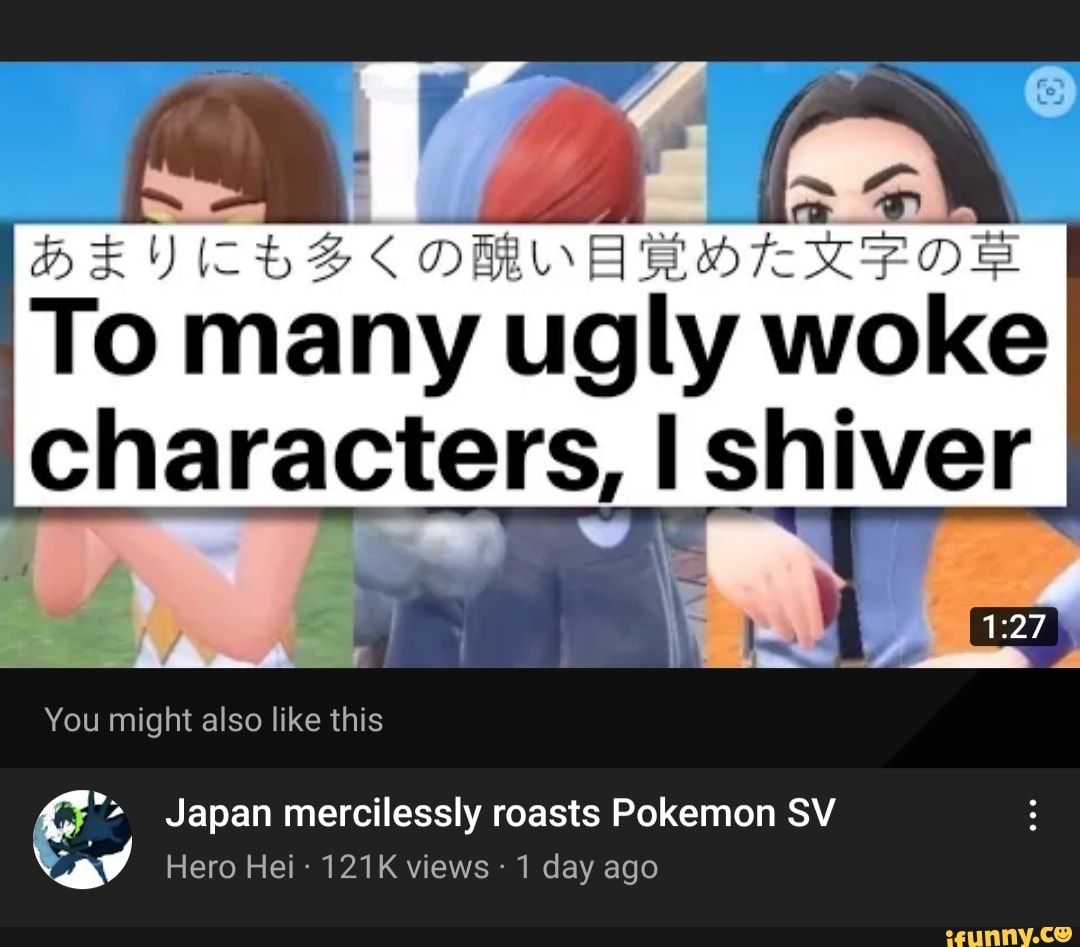
Task: Open Hero Hei channel avatar
Action: pos(83,839)
